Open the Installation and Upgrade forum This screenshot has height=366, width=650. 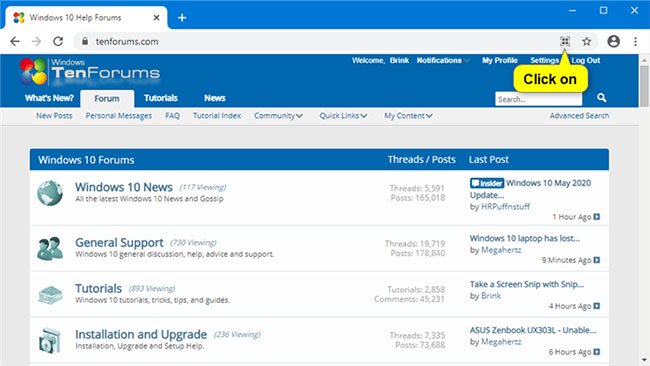[141, 334]
